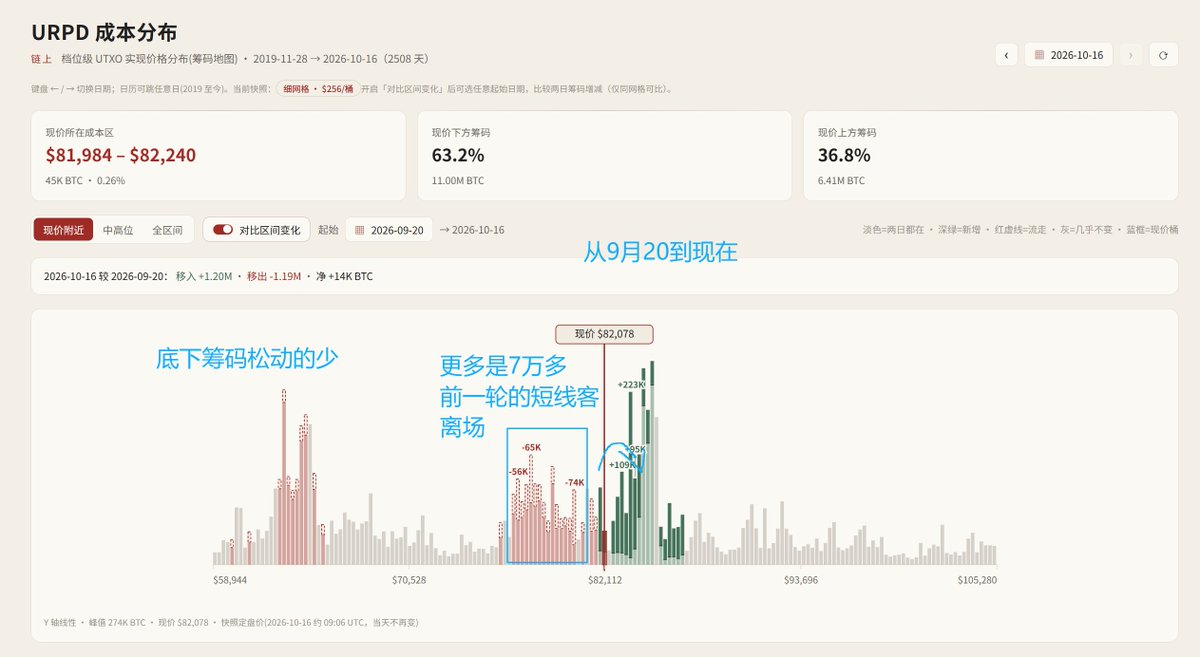The width and height of the screenshot is (1200, 657).
Task: Click the 现价上方筹码 card label
Action: [847, 132]
